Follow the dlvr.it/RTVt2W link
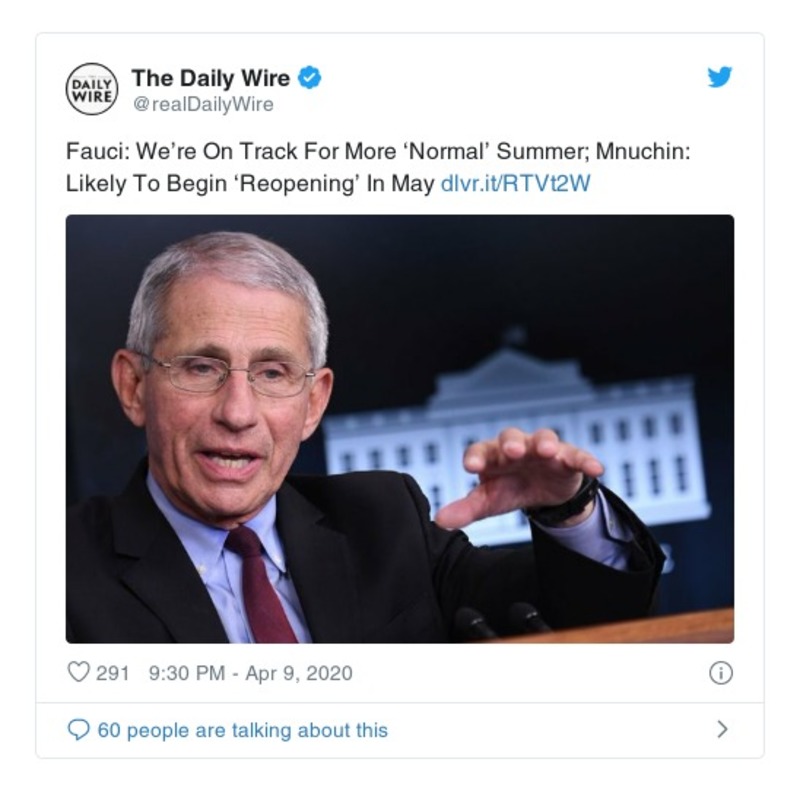This screenshot has height=794, width=800. click(x=515, y=183)
